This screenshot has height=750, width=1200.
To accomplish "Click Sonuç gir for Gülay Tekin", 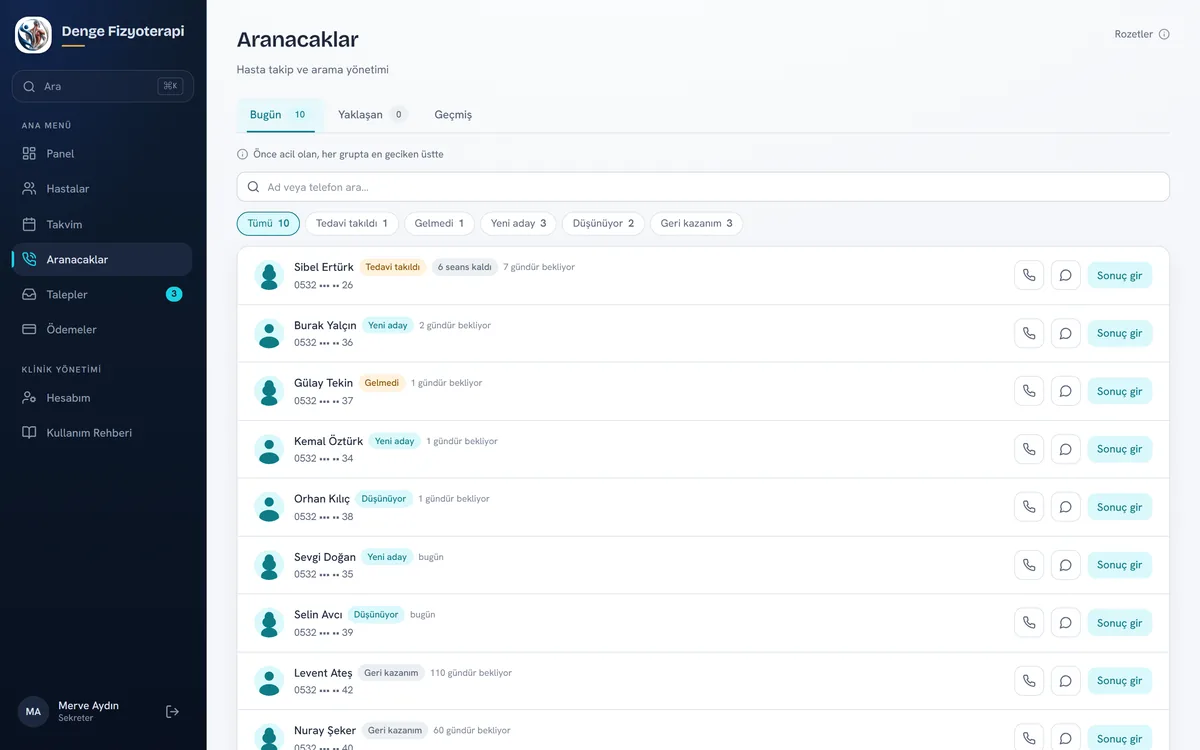I will [1120, 391].
